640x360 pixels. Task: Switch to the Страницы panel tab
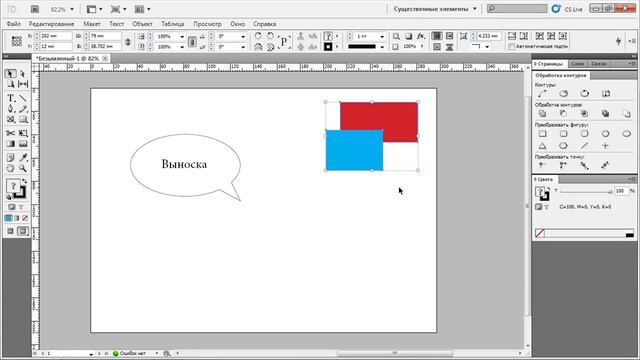549,64
